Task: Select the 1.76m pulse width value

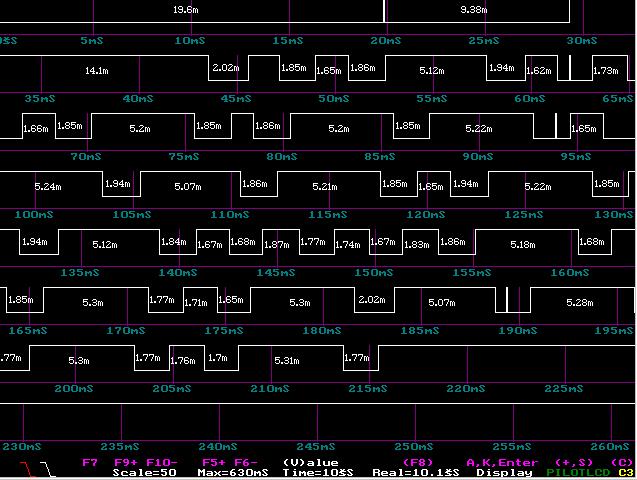Action: click(183, 361)
